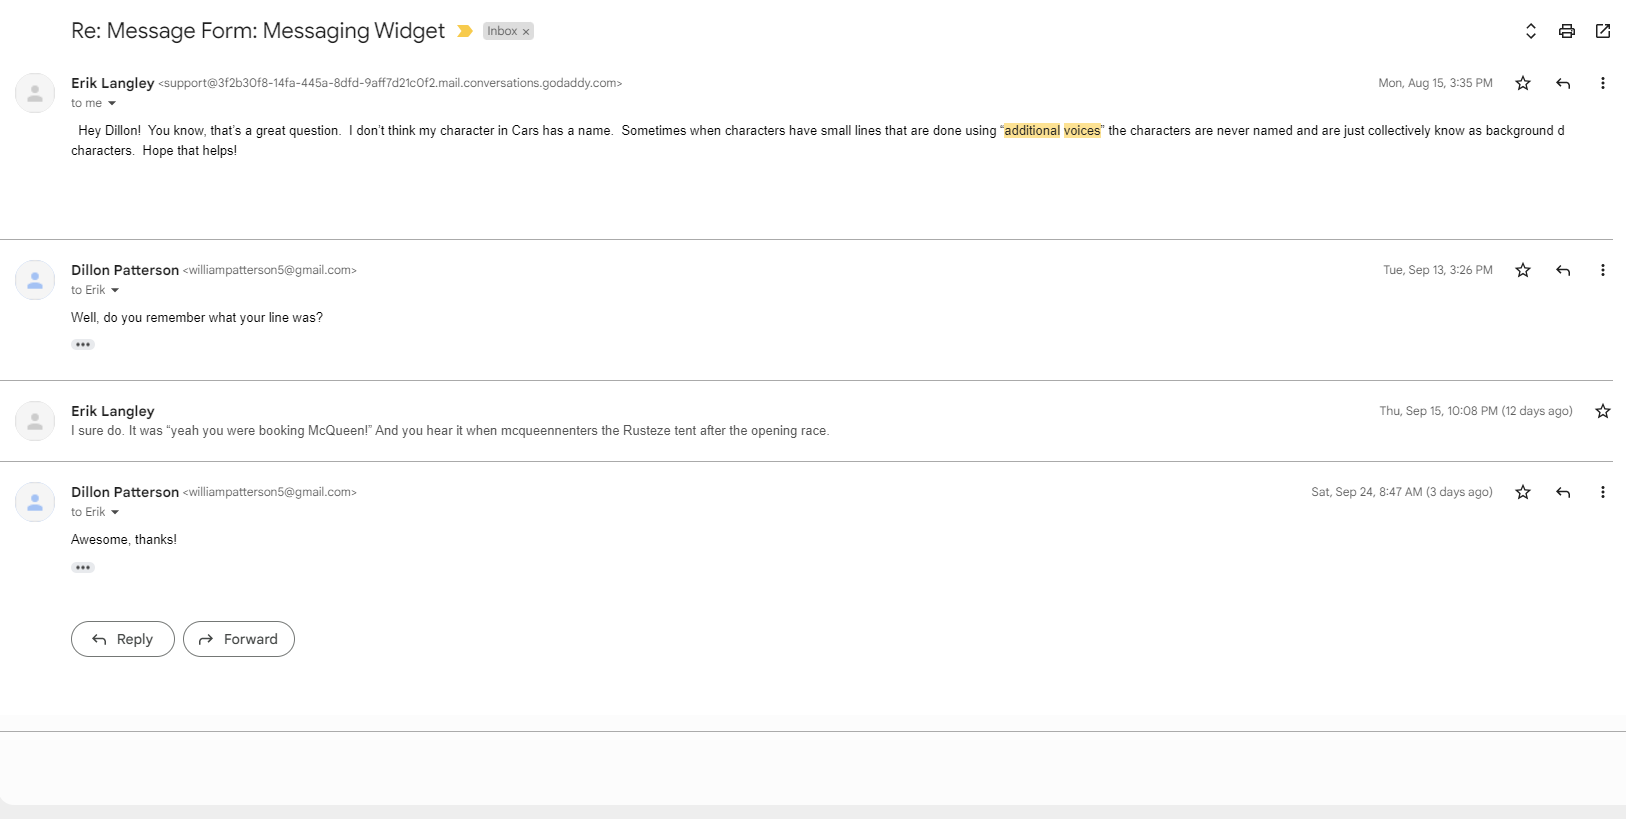Click the yellow importance marker beside subject

coord(465,31)
